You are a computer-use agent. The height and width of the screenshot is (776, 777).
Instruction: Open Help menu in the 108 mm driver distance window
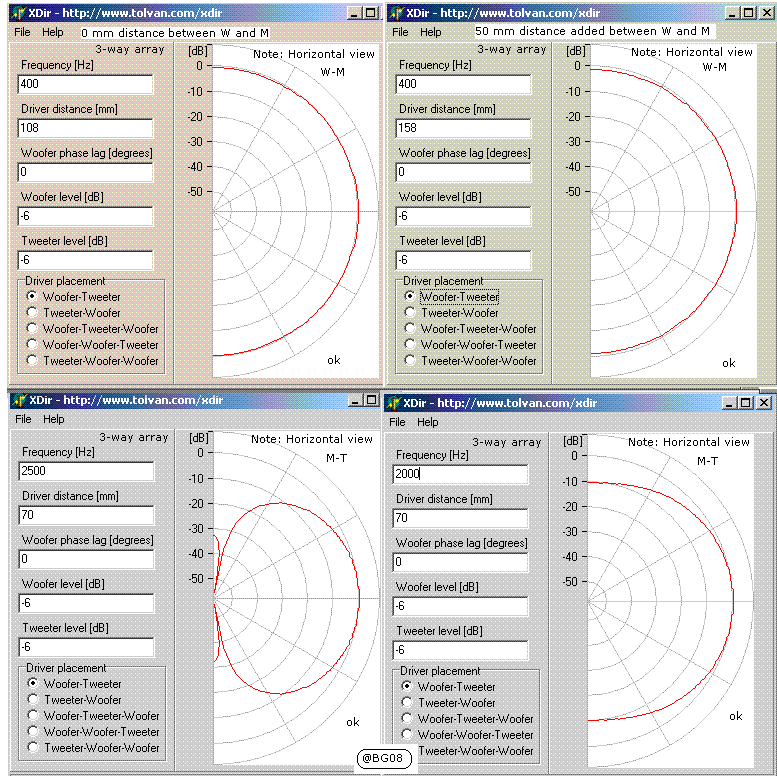pos(53,32)
